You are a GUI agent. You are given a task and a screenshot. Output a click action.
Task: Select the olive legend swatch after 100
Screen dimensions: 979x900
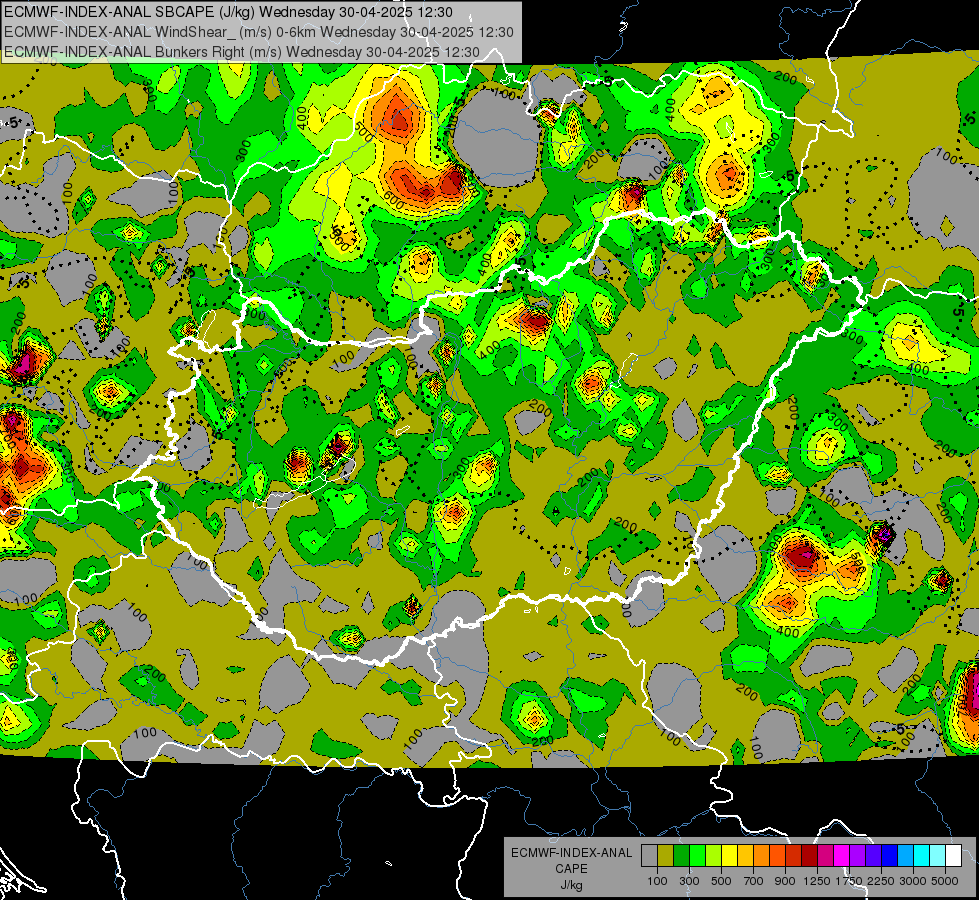tap(666, 856)
